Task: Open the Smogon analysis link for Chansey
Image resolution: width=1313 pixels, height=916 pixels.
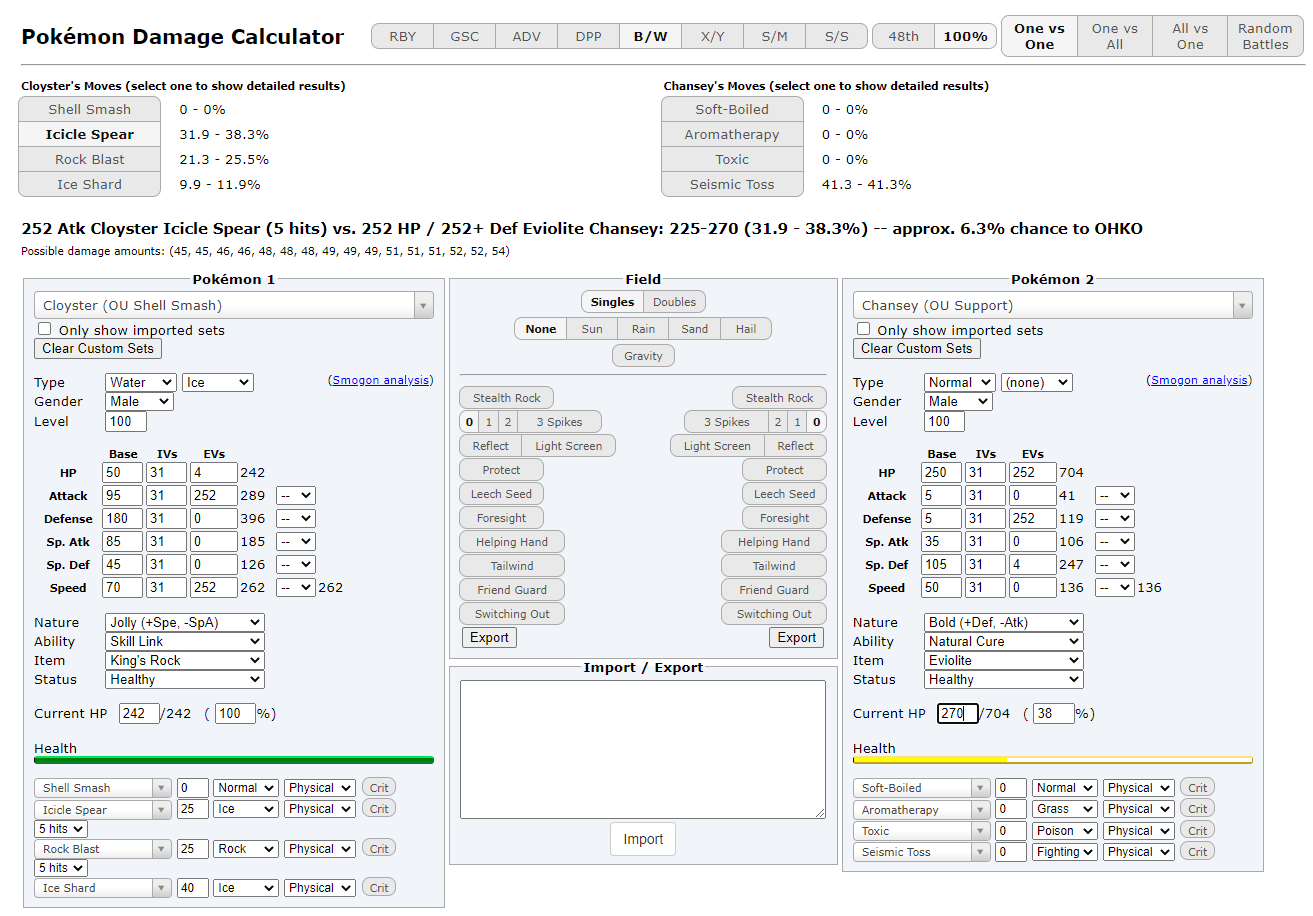Action: tap(1200, 380)
